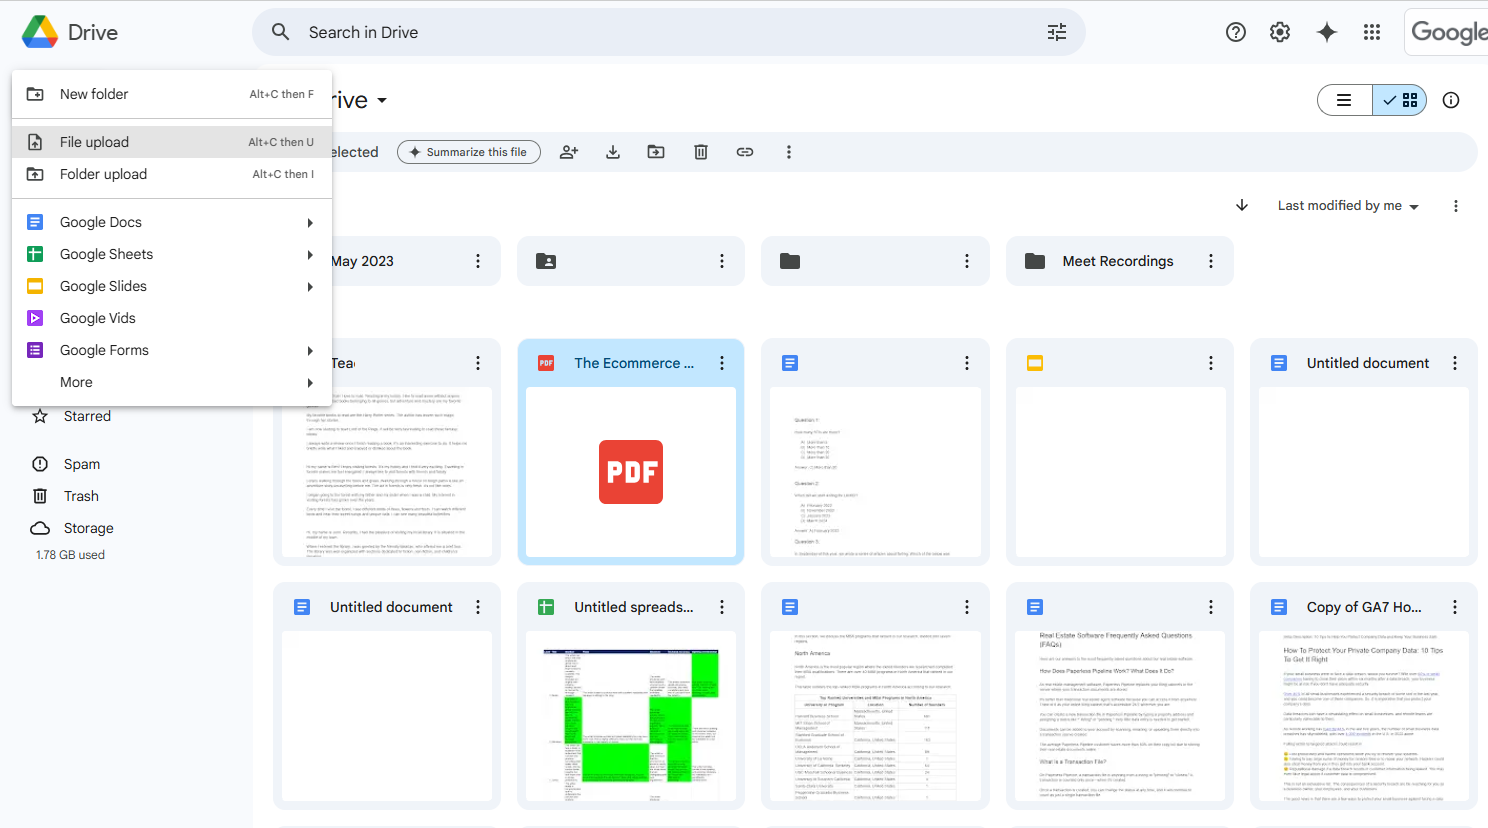1488x828 pixels.
Task: Click Summarize this file
Action: [468, 151]
